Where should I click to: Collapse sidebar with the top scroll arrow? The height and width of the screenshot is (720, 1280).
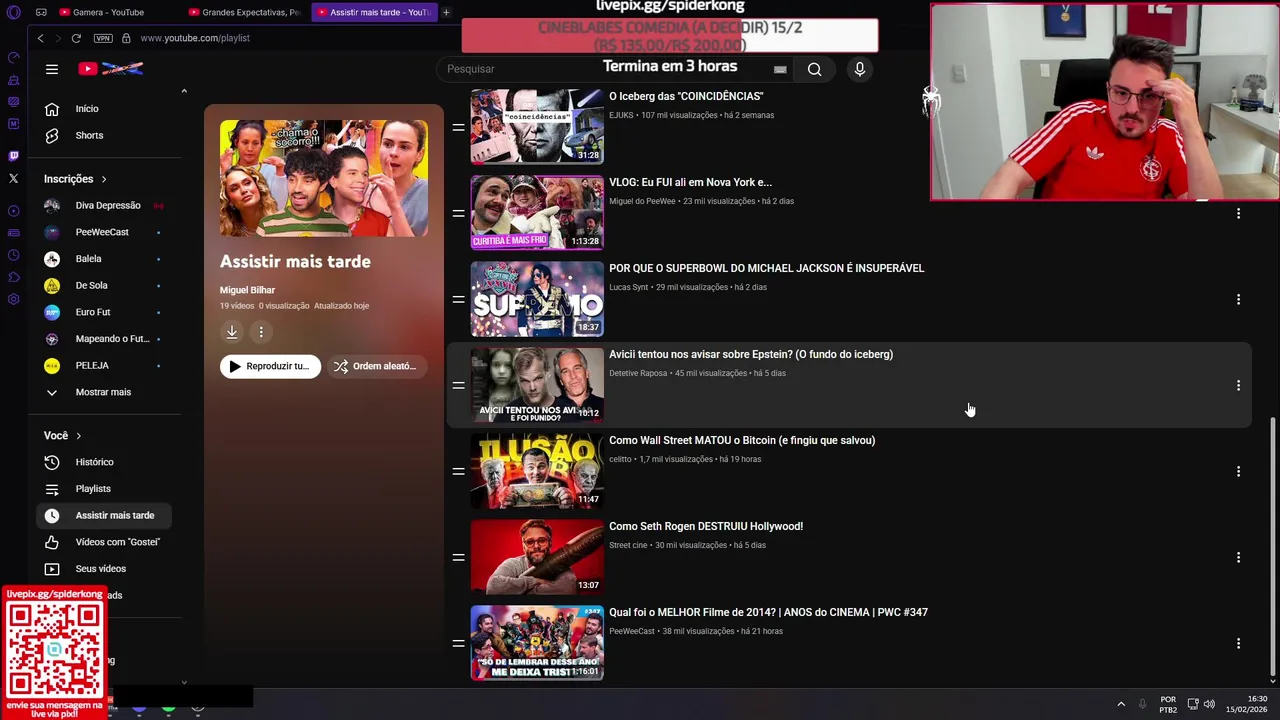coord(184,91)
